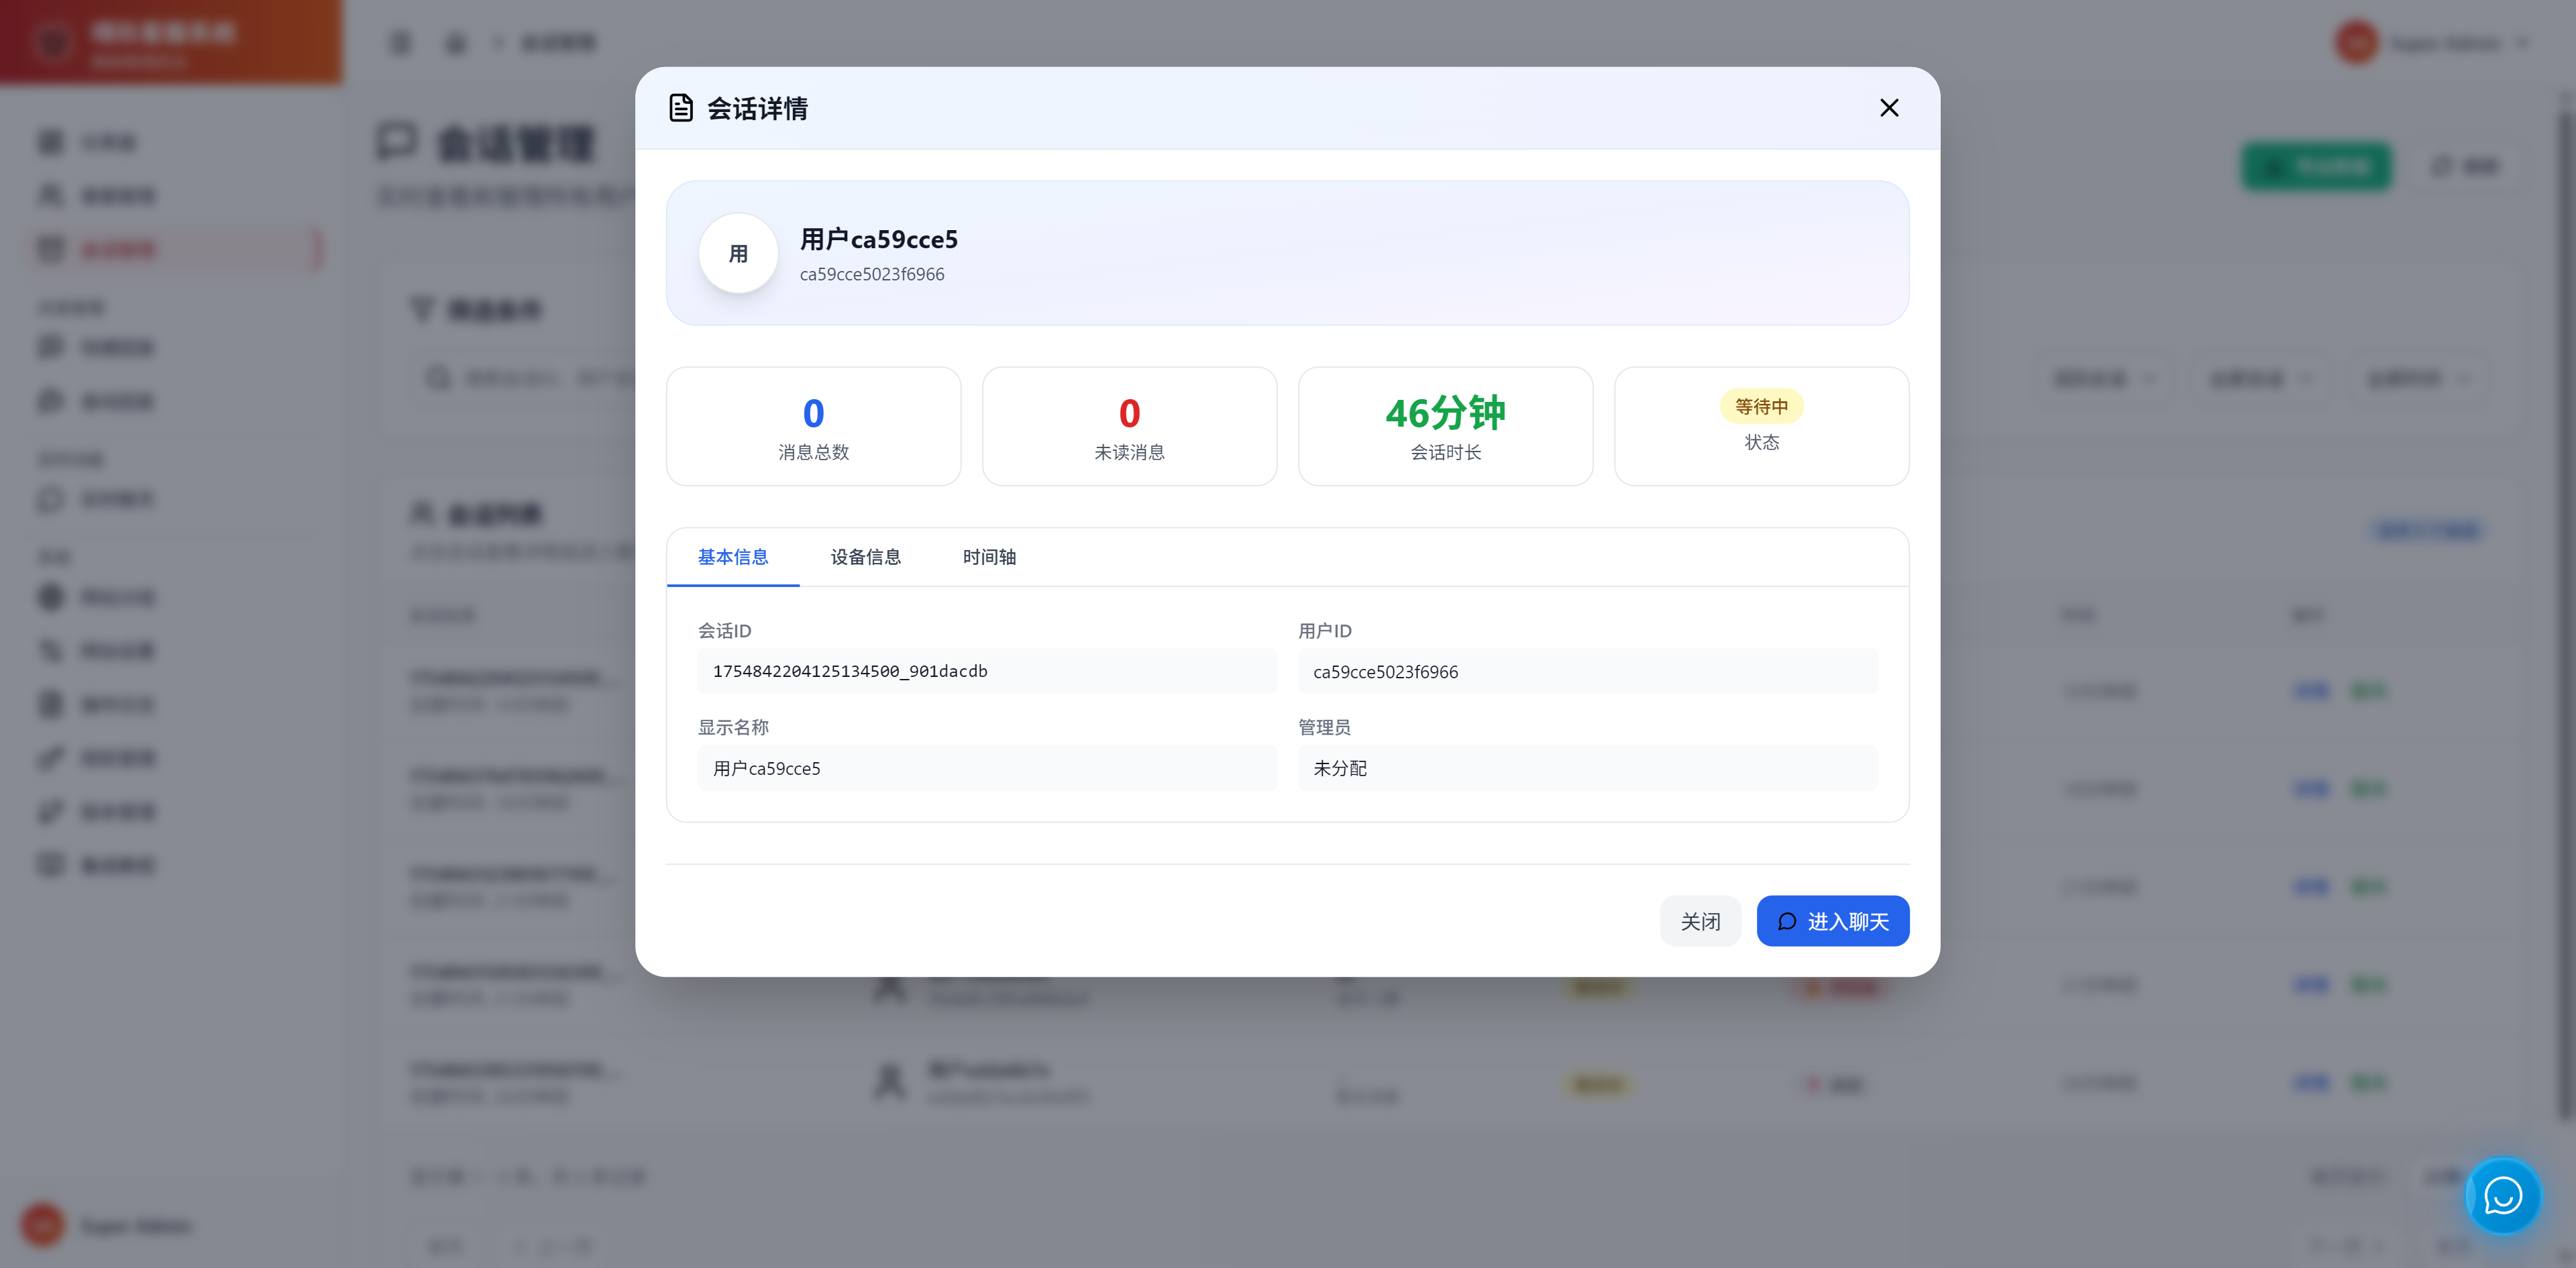Close the 会话详情 dialog with X icon
Image resolution: width=2576 pixels, height=1268 pixels.
pyautogui.click(x=1888, y=108)
